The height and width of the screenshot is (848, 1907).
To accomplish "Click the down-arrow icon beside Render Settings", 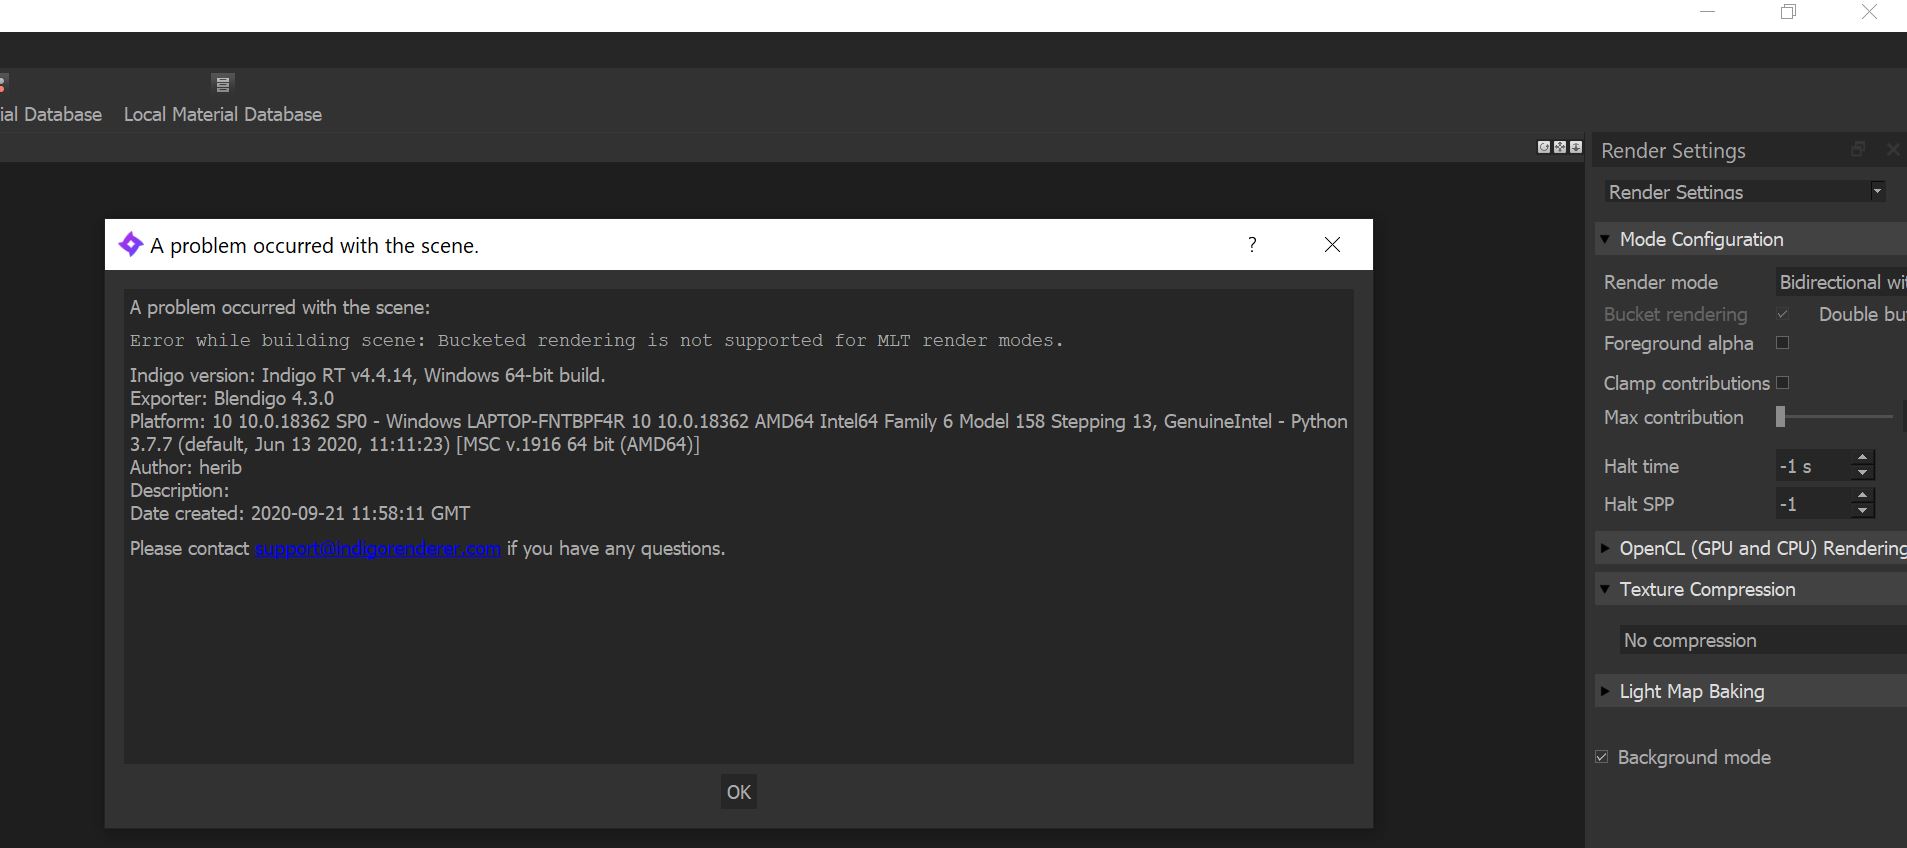I will [1576, 147].
